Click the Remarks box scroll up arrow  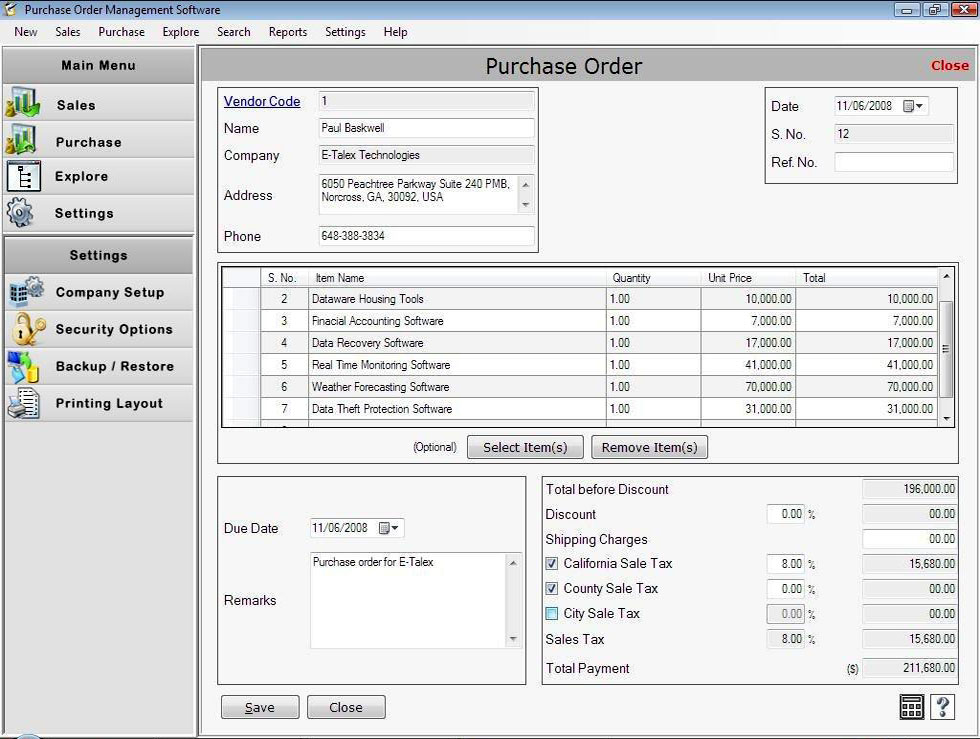tap(513, 563)
